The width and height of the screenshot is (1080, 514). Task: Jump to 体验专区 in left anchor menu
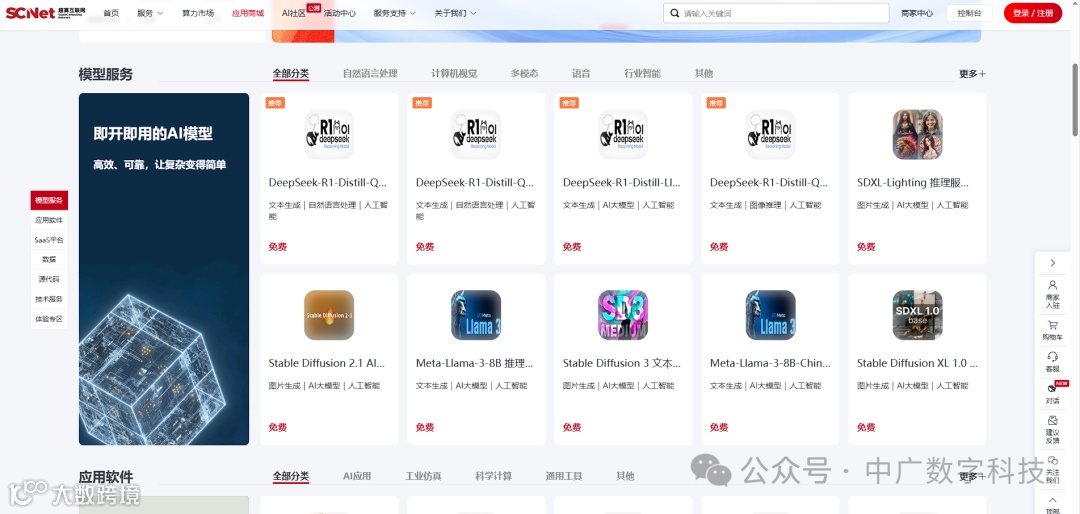point(49,319)
